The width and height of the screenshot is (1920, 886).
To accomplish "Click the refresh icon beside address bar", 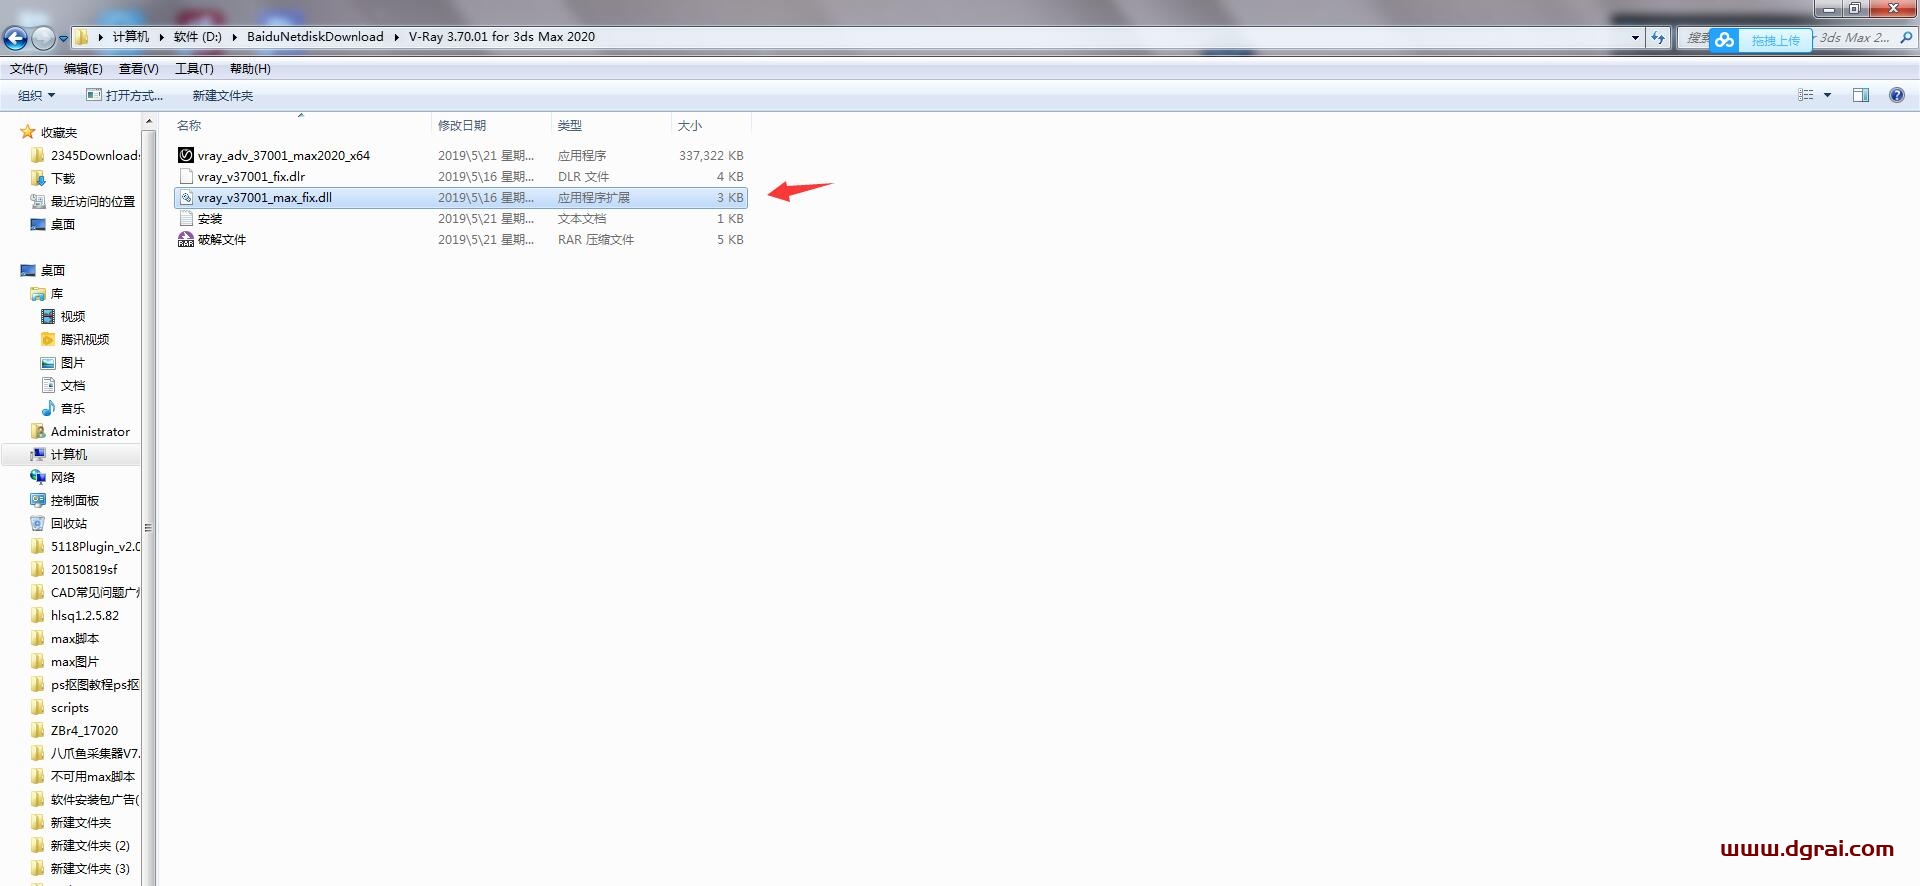I will 1658,38.
